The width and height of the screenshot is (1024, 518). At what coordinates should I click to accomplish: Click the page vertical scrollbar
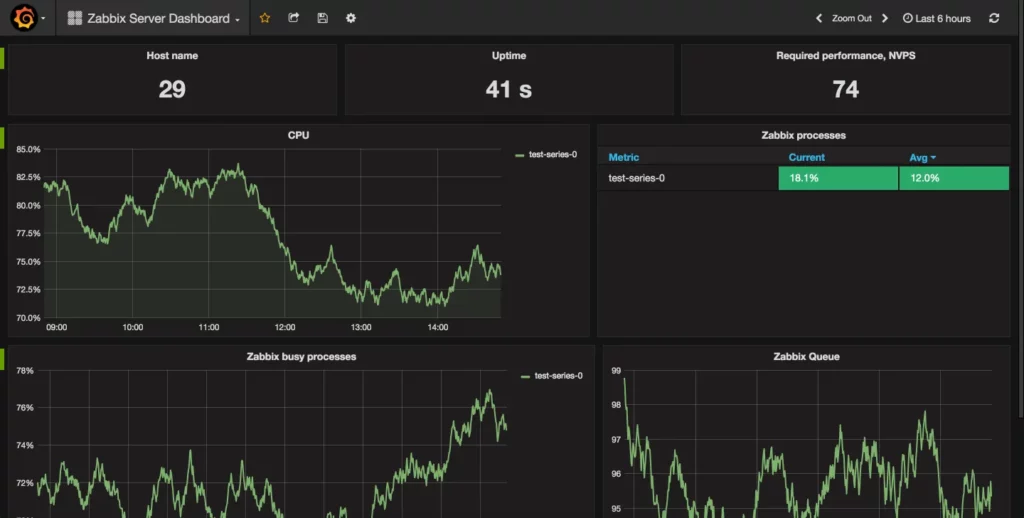tap(1021, 227)
